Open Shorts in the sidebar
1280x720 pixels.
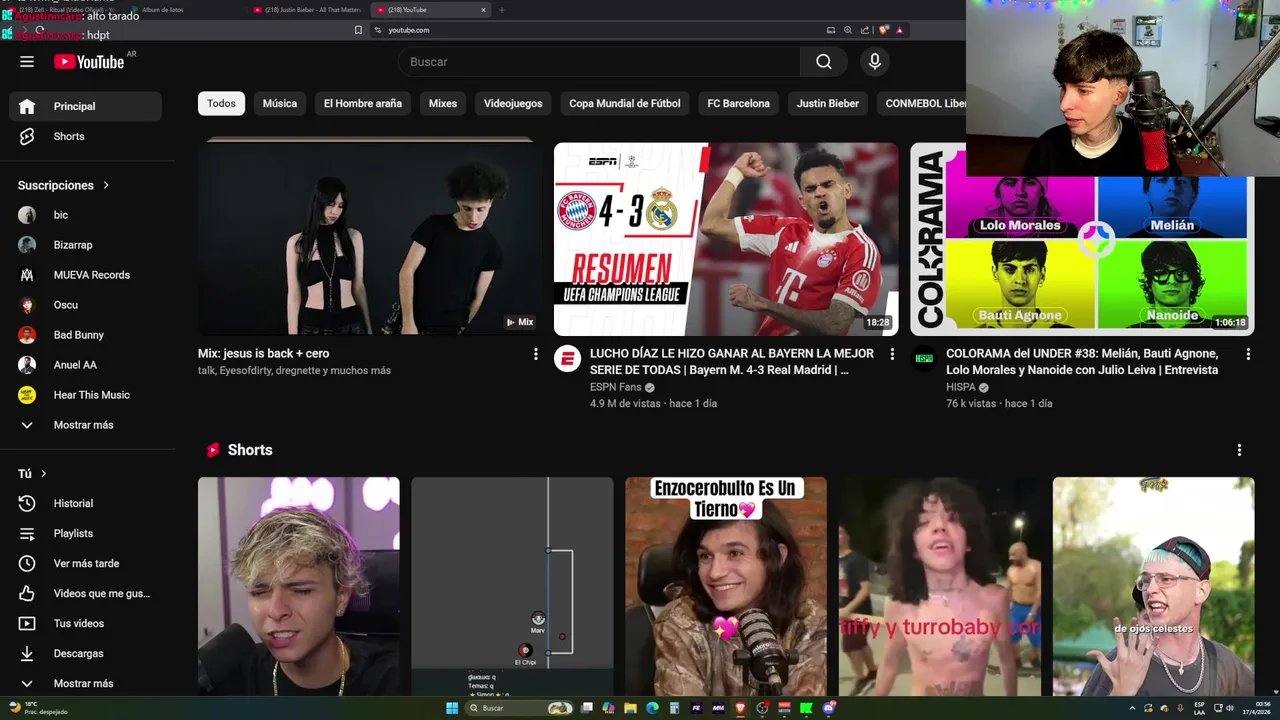pyautogui.click(x=85, y=136)
